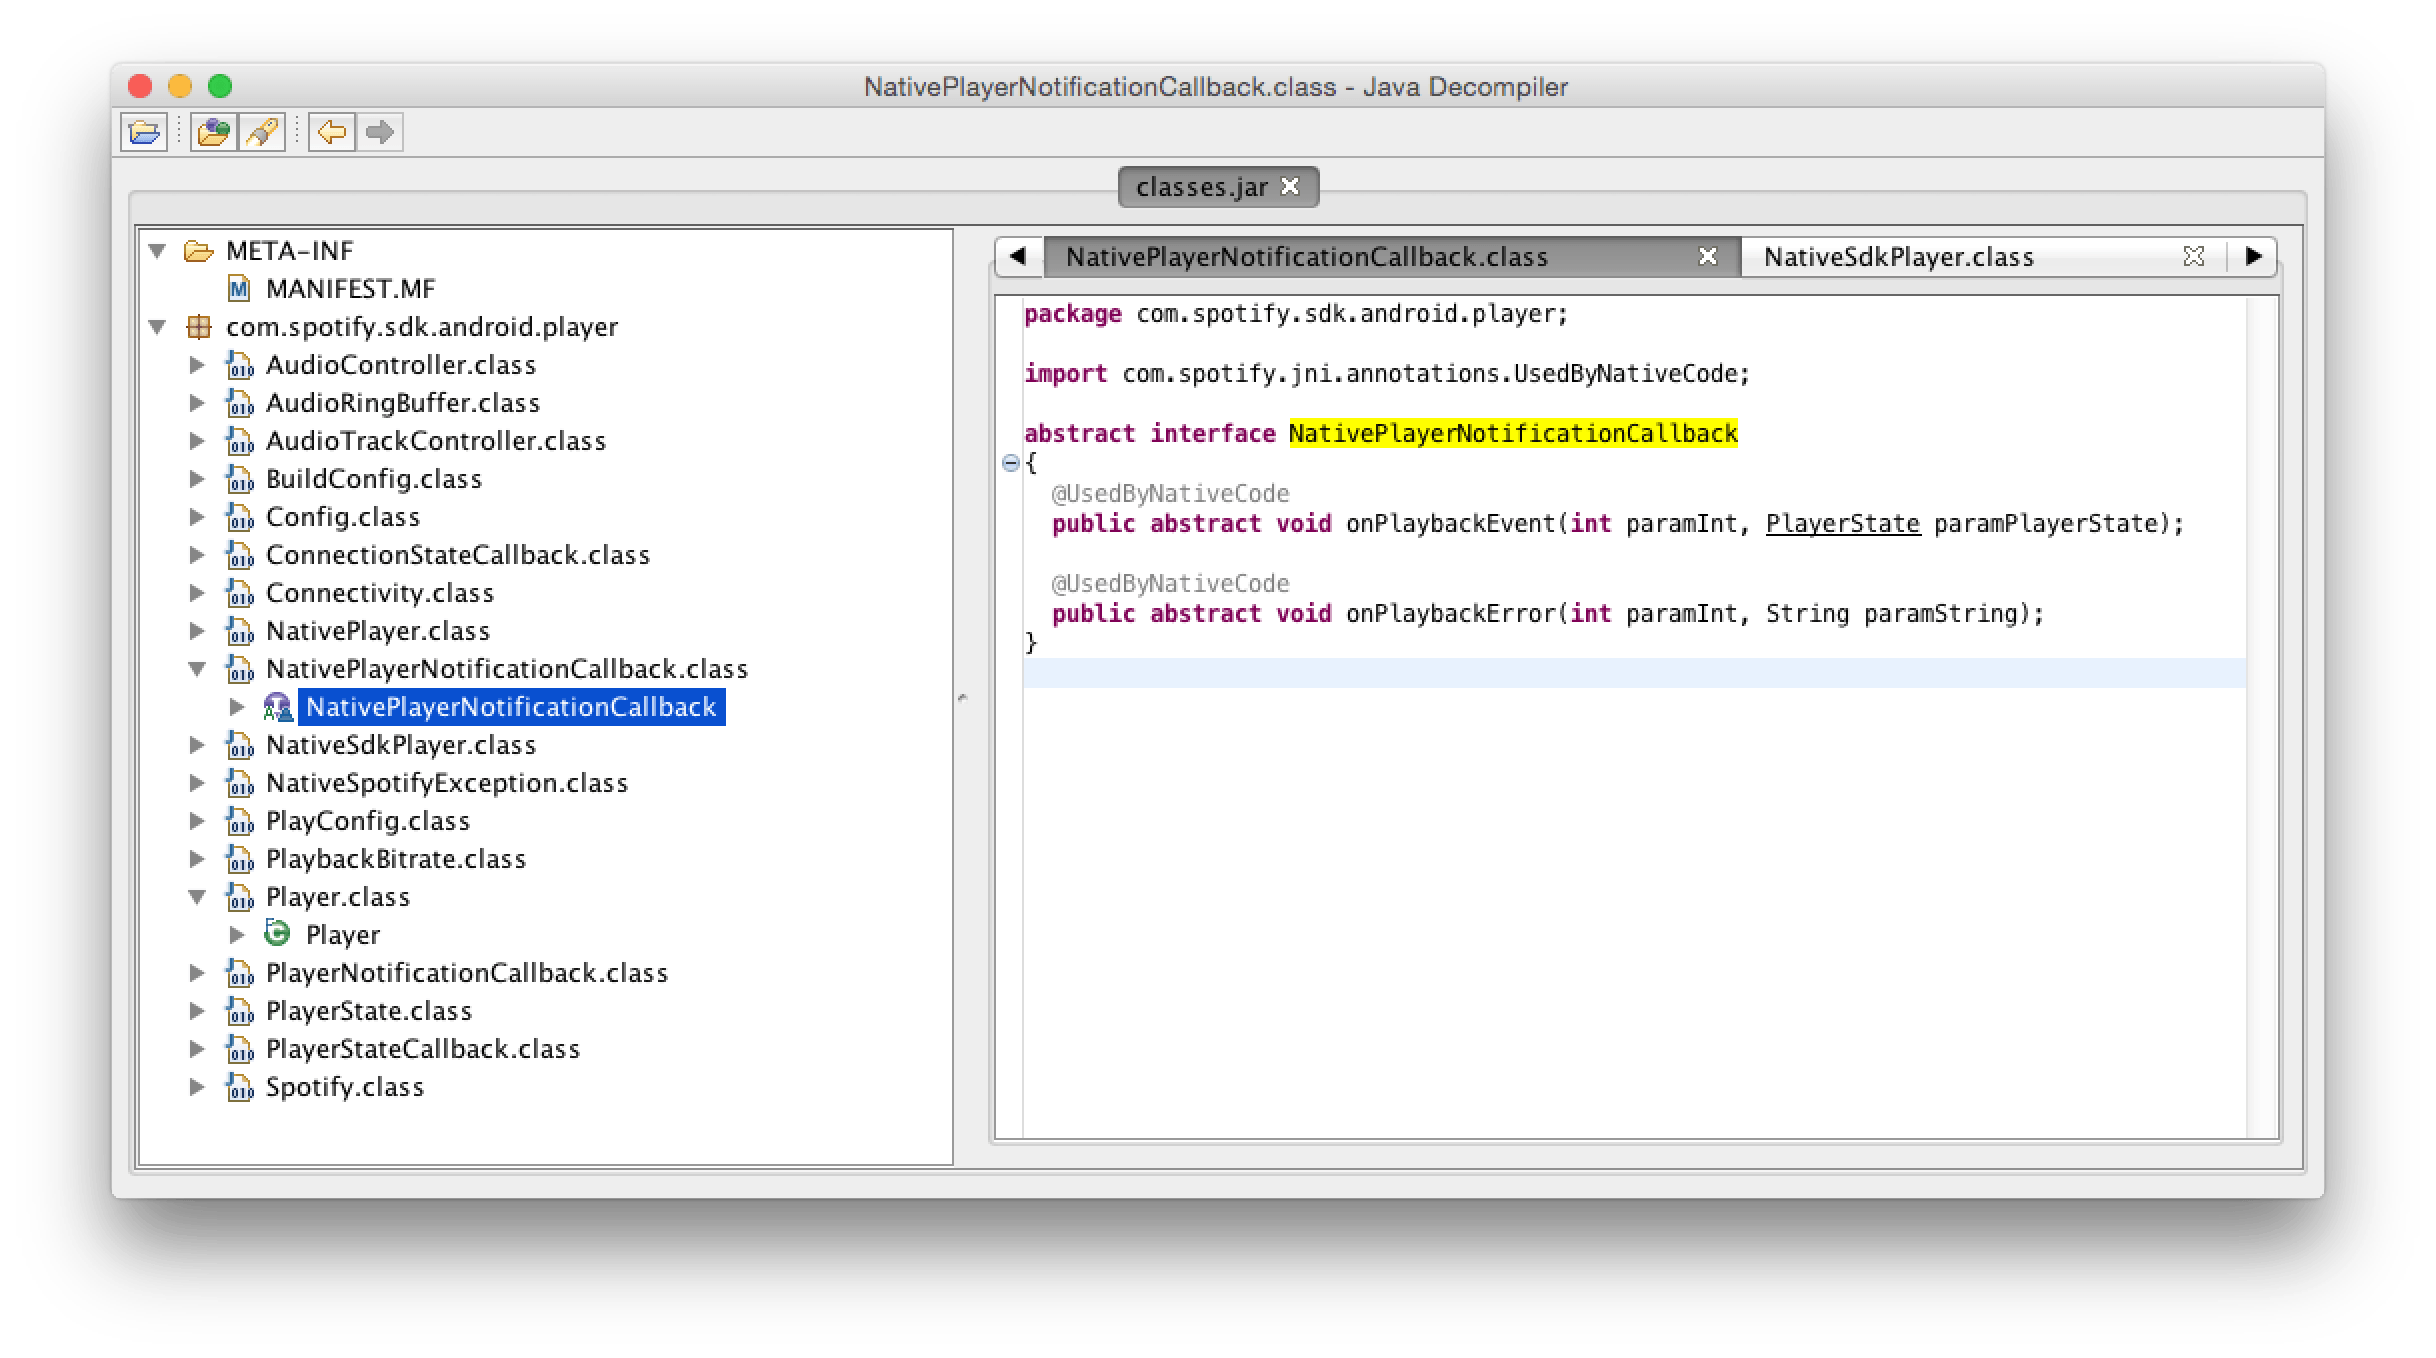The width and height of the screenshot is (2436, 1358).
Task: Expand the Player class members
Action: coord(238,935)
